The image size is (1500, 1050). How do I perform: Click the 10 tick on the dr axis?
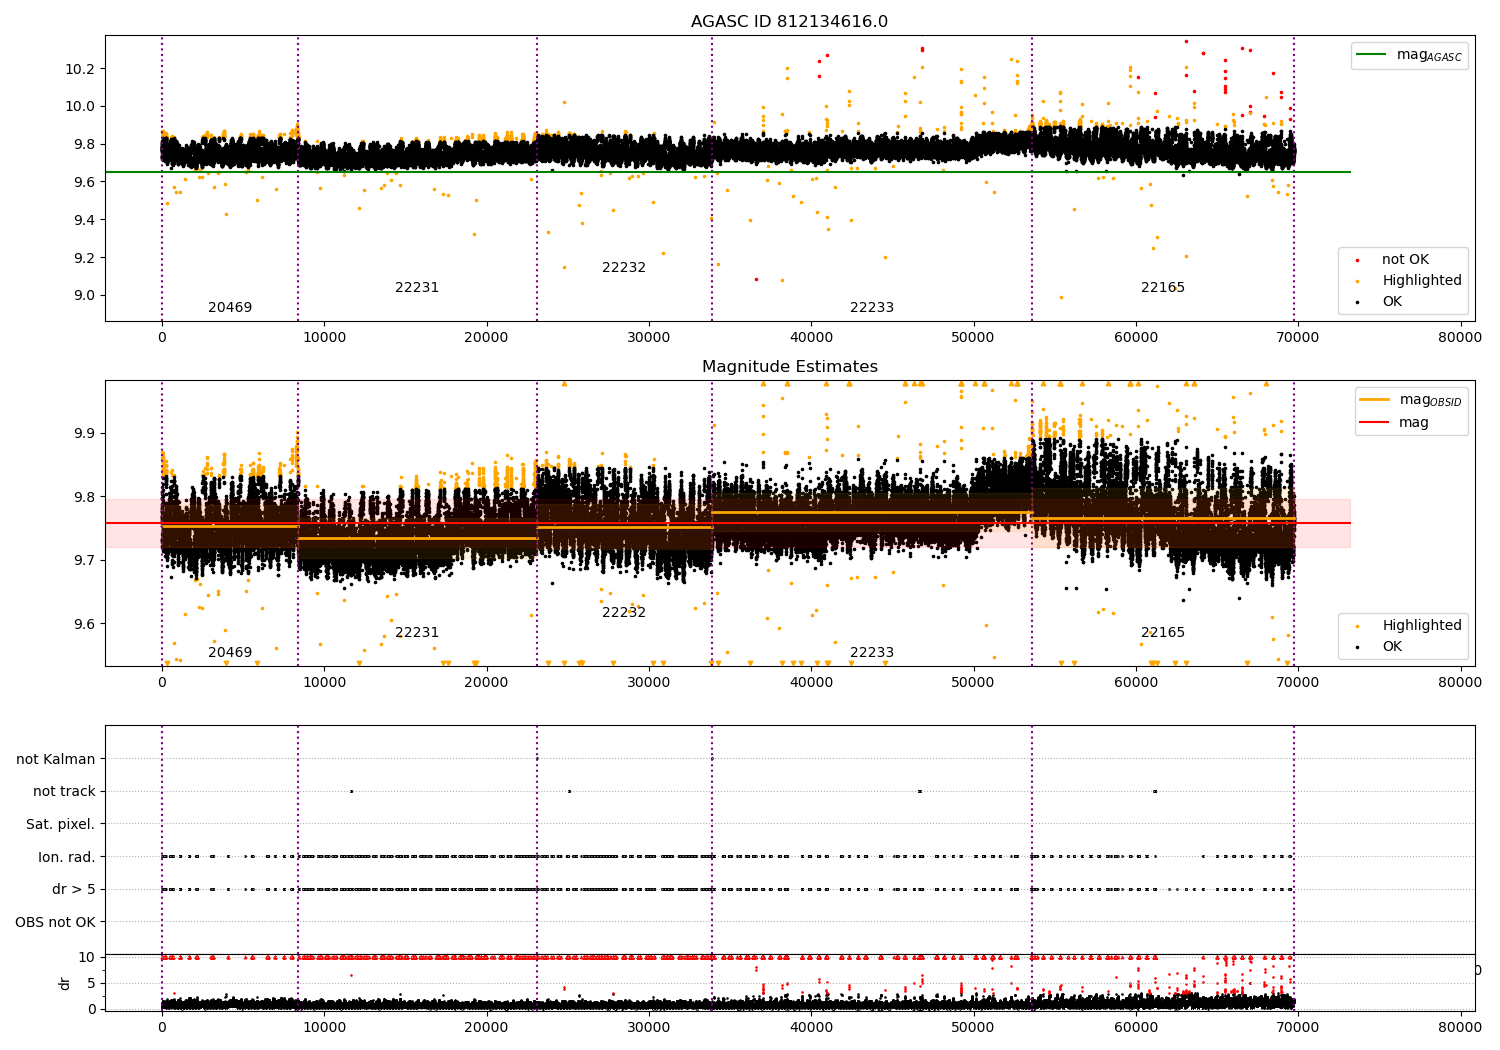click(x=87, y=958)
